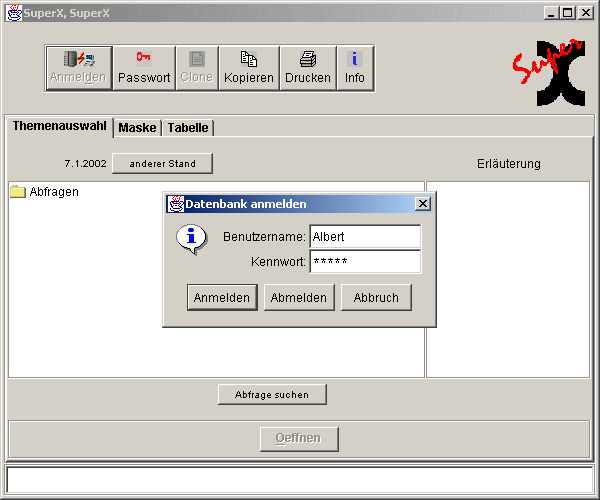Click the info speech bubble icon in dialog
The height and width of the screenshot is (500, 600).
[x=192, y=239]
